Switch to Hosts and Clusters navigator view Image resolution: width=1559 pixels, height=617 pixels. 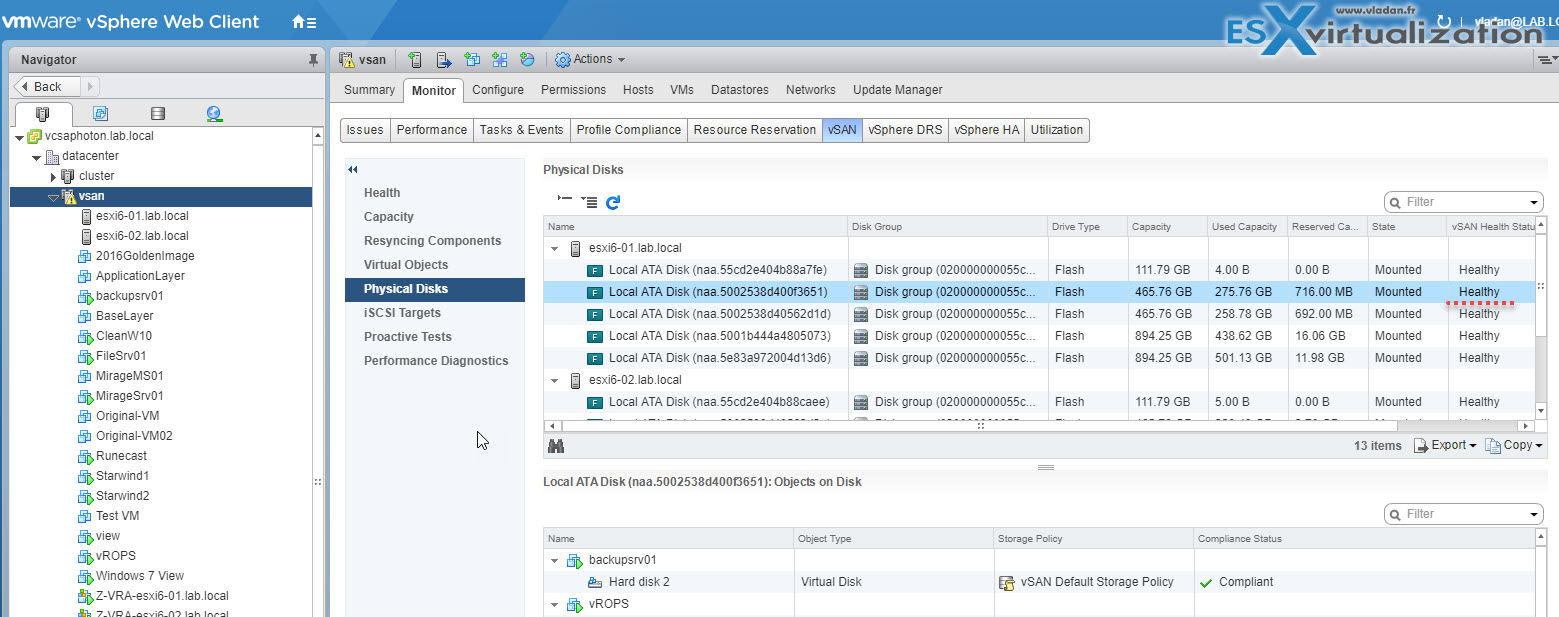click(x=43, y=114)
